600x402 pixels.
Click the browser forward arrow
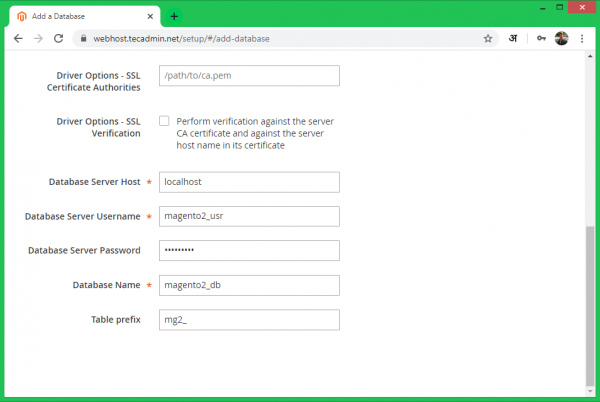pyautogui.click(x=38, y=38)
